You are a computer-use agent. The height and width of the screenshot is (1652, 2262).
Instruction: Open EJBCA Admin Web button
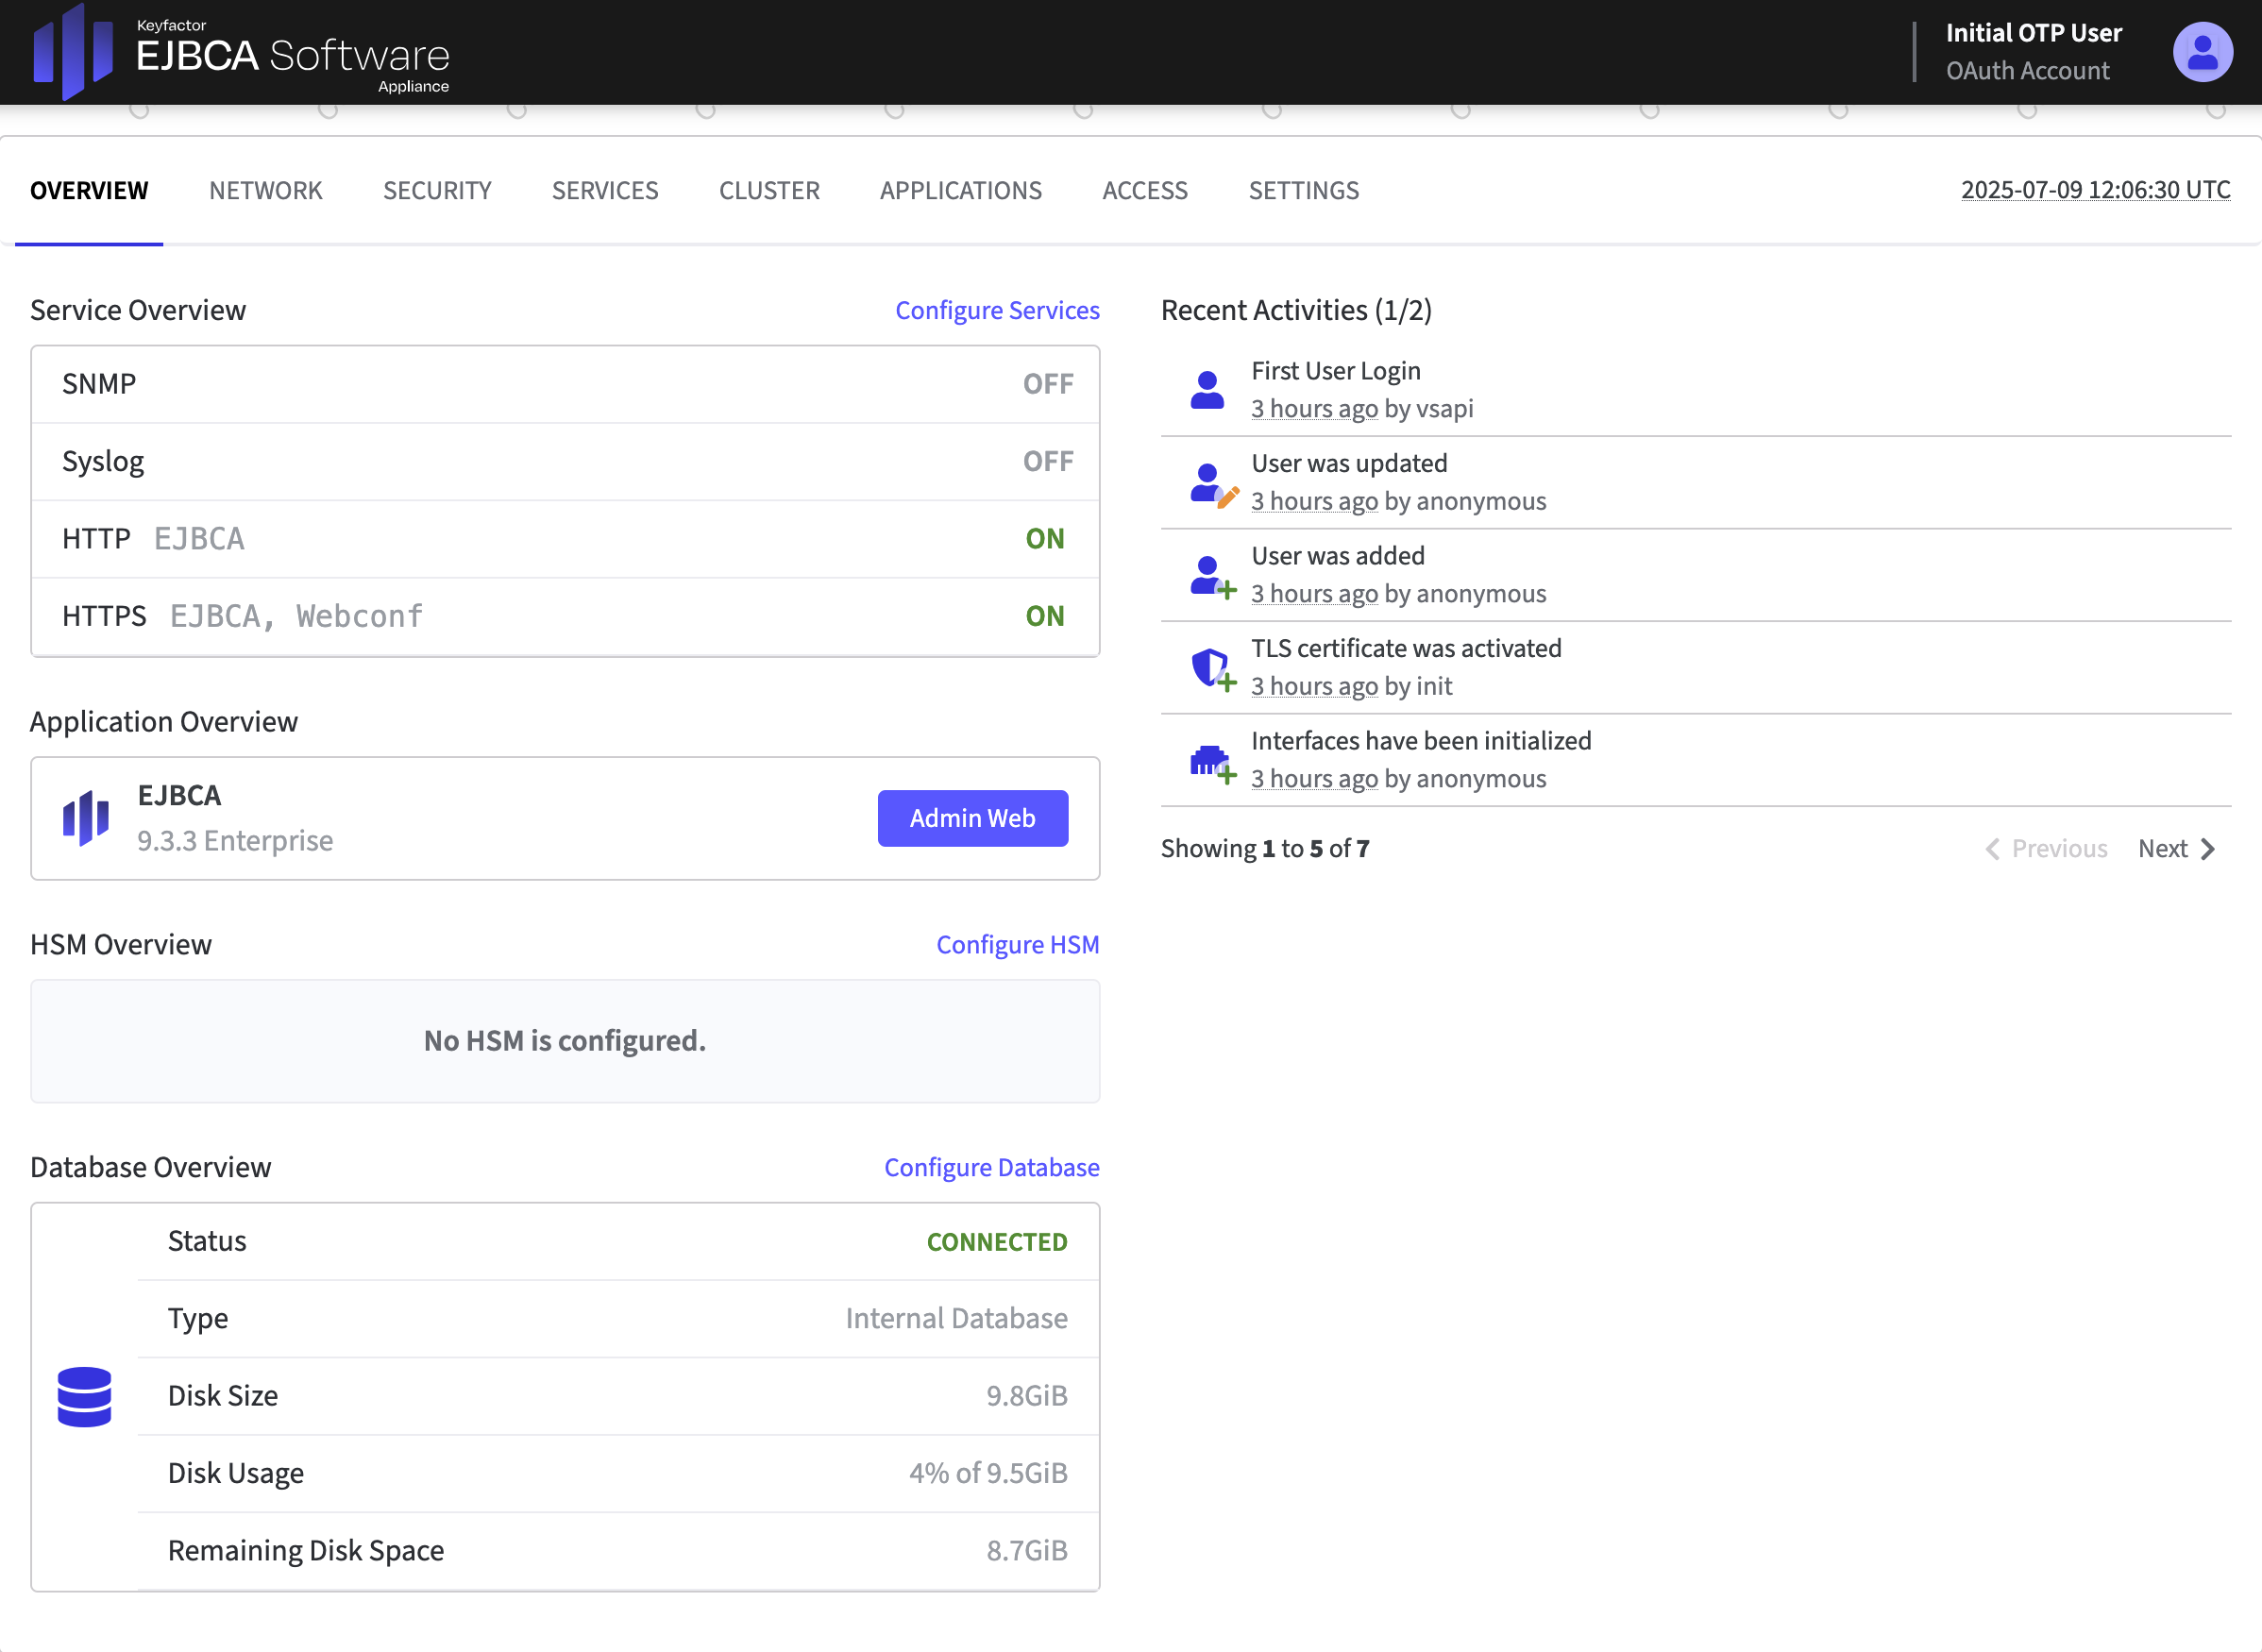click(x=972, y=818)
